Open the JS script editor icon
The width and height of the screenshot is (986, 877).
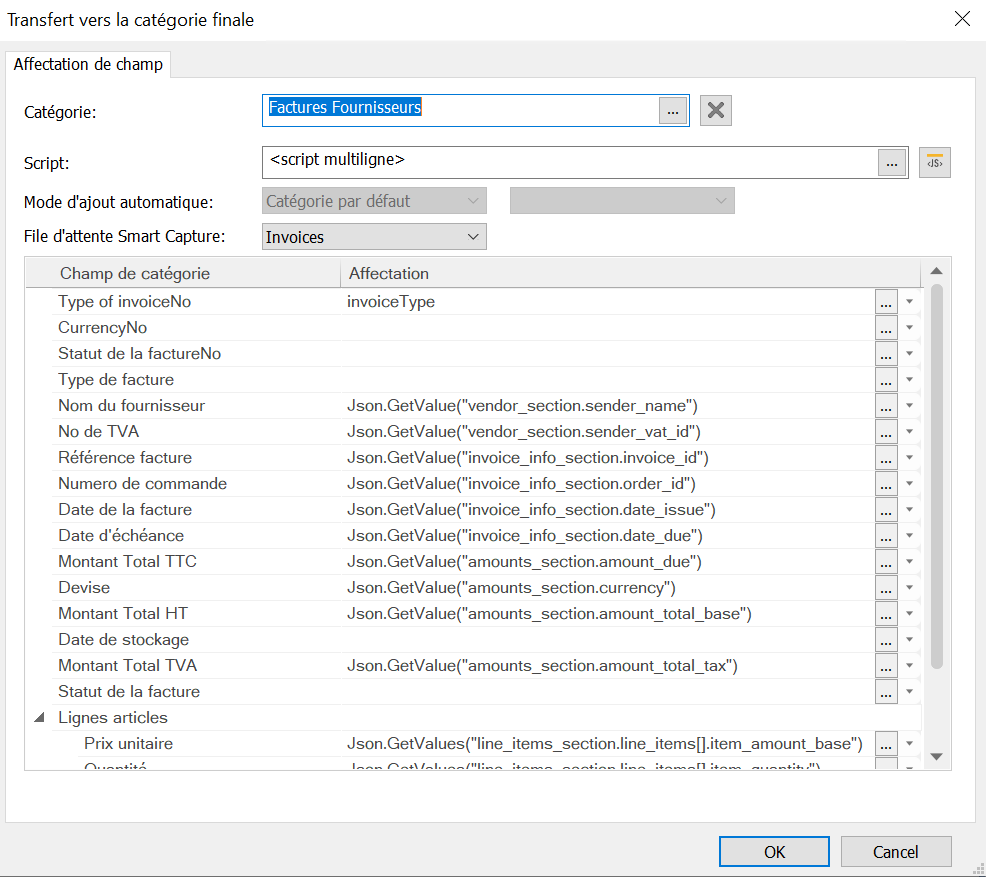point(935,162)
